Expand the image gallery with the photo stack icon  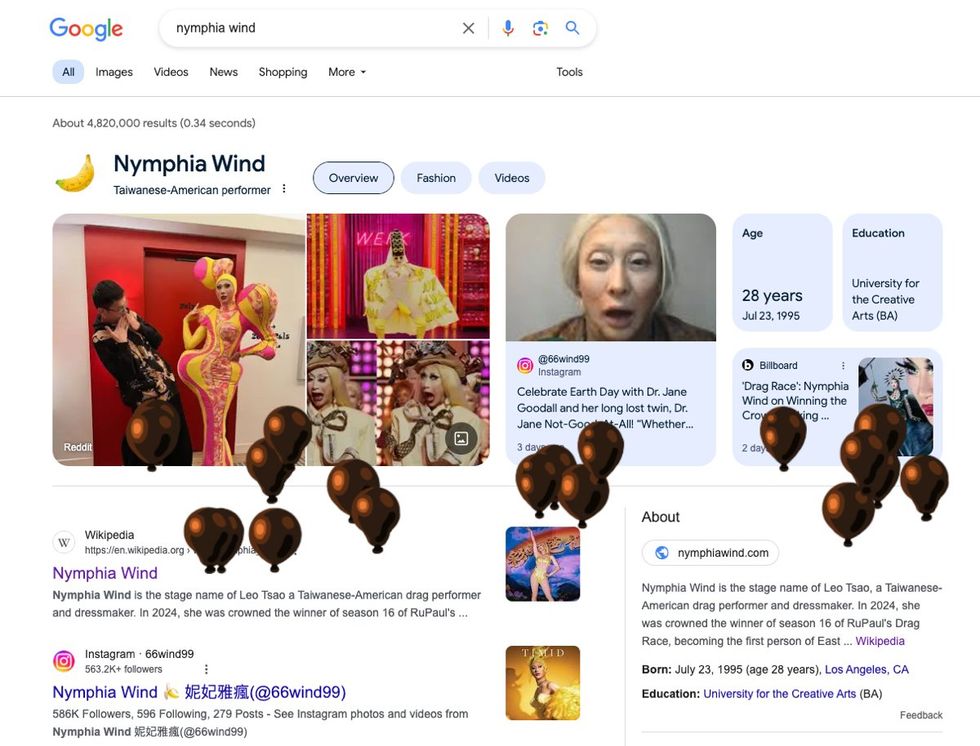[460, 437]
